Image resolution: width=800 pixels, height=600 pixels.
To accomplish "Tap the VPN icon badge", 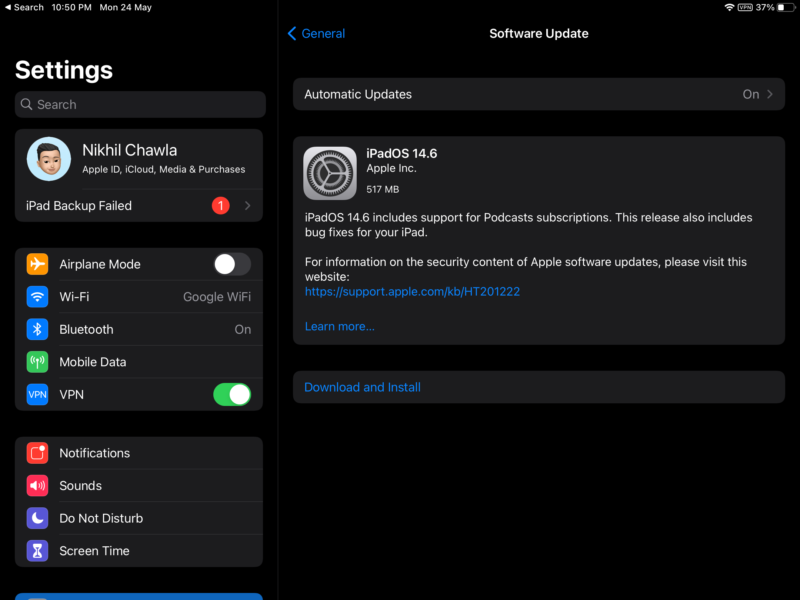I will point(37,394).
